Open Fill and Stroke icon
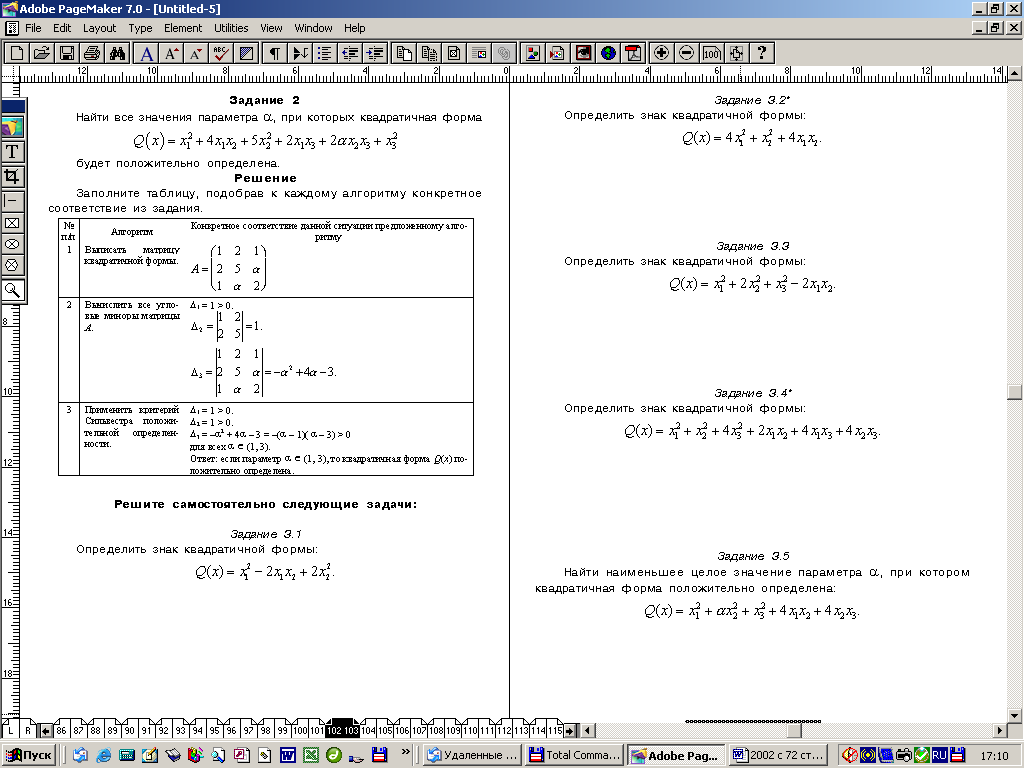 pos(246,53)
